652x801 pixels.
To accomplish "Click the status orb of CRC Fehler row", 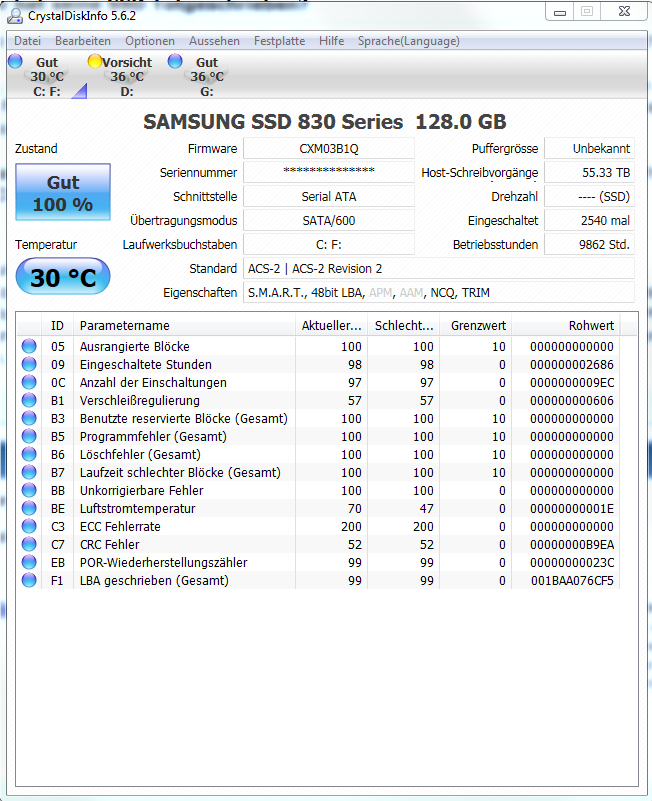I will (x=29, y=545).
